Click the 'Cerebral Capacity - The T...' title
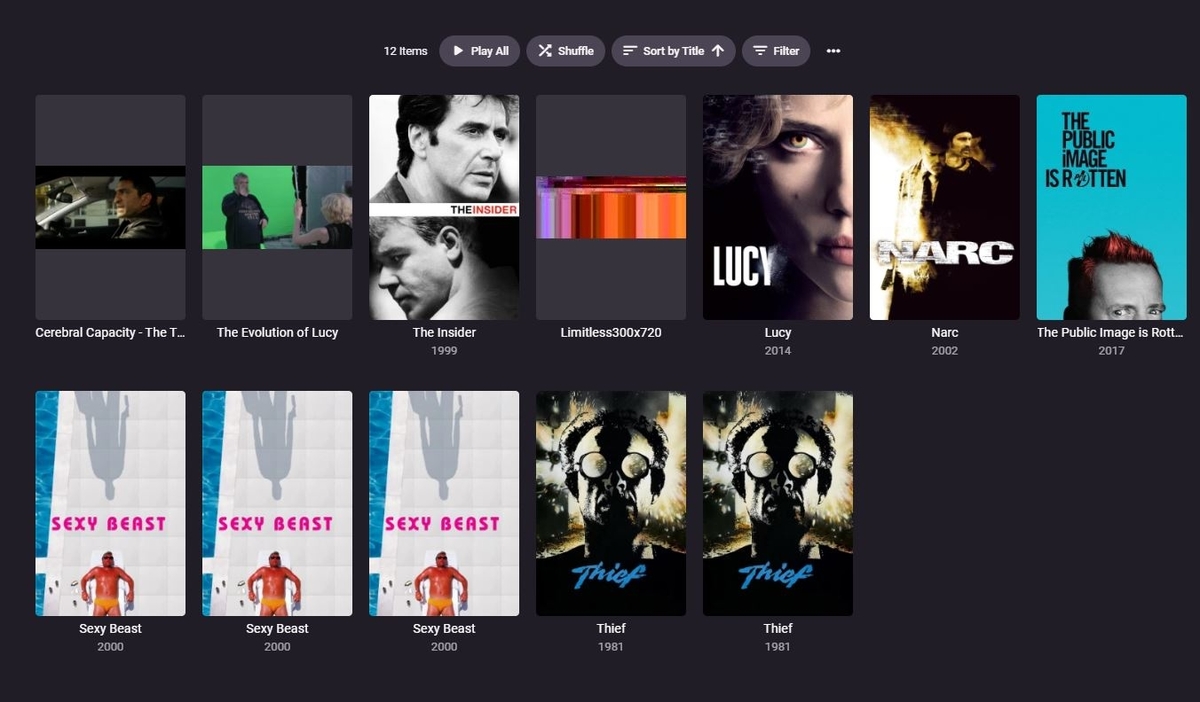Viewport: 1200px width, 702px height. coord(110,333)
